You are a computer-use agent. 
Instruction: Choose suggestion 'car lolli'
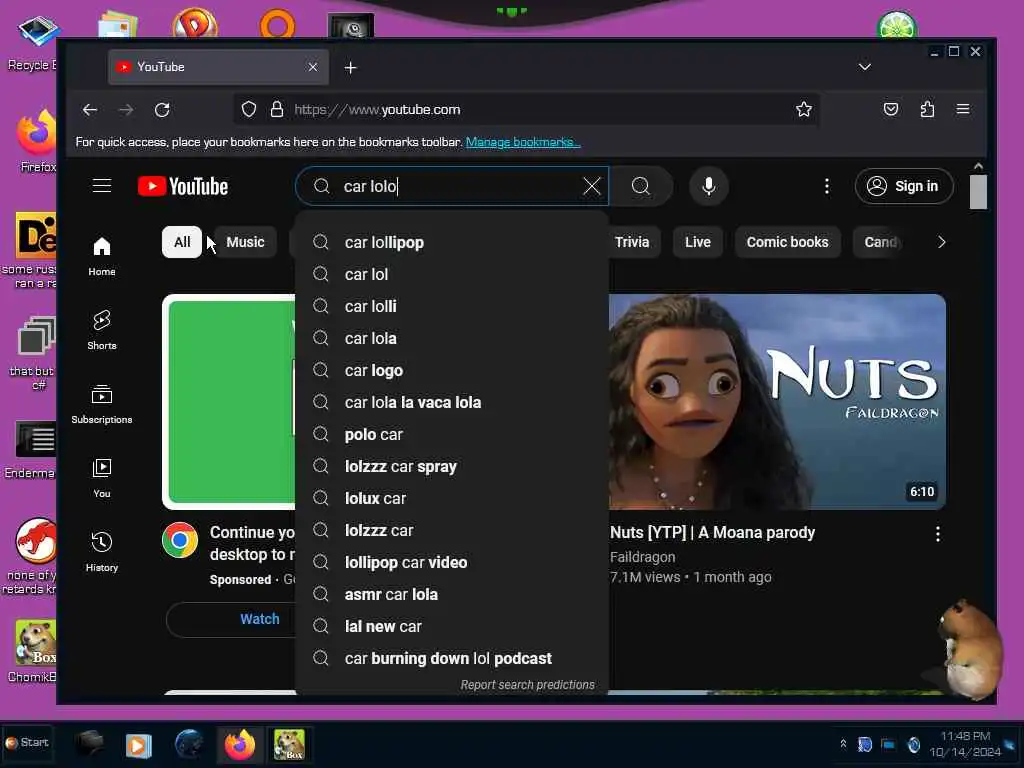click(452, 306)
